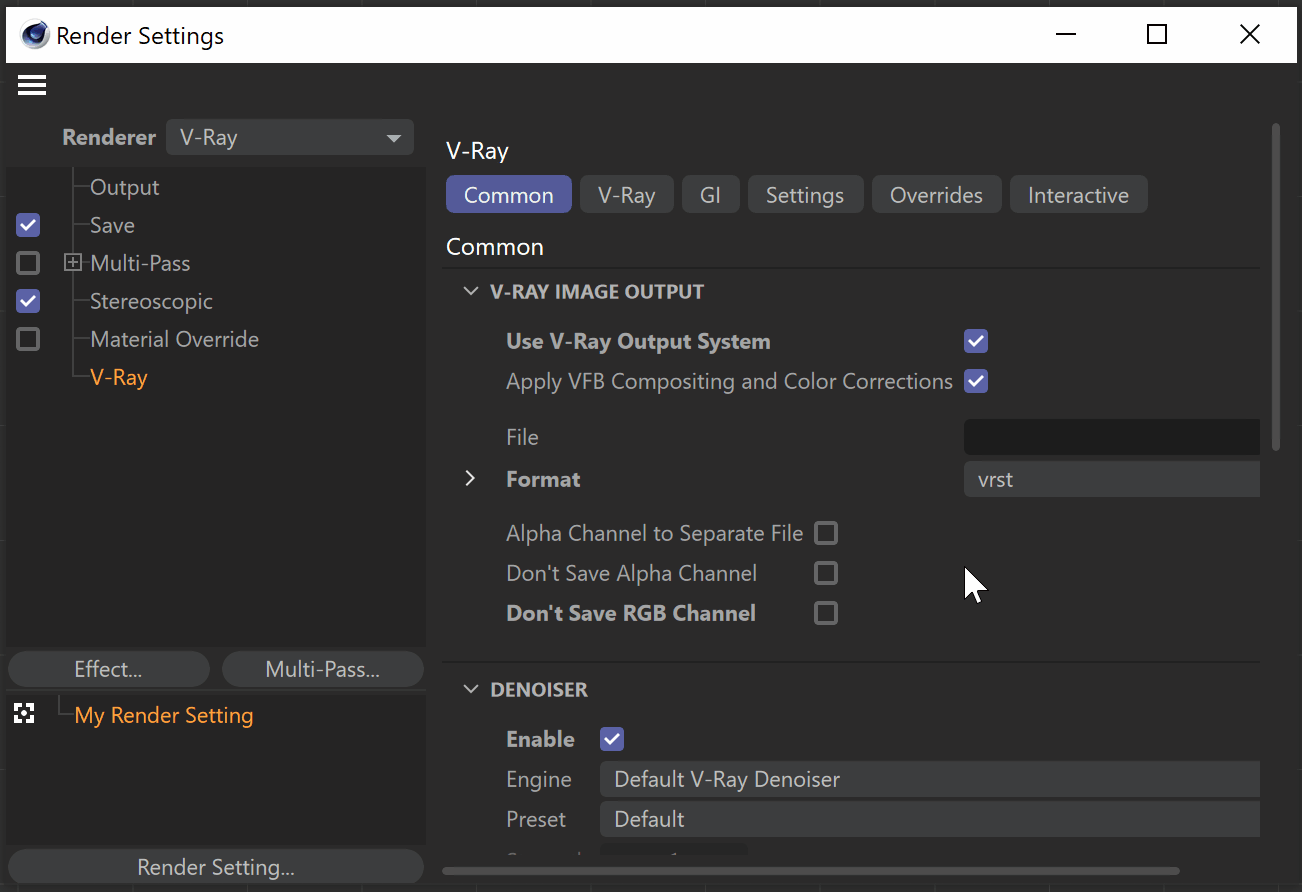Viewport: 1302px width, 892px height.
Task: Click the Cinema 4D logo icon in title bar
Action: pyautogui.click(x=35, y=35)
